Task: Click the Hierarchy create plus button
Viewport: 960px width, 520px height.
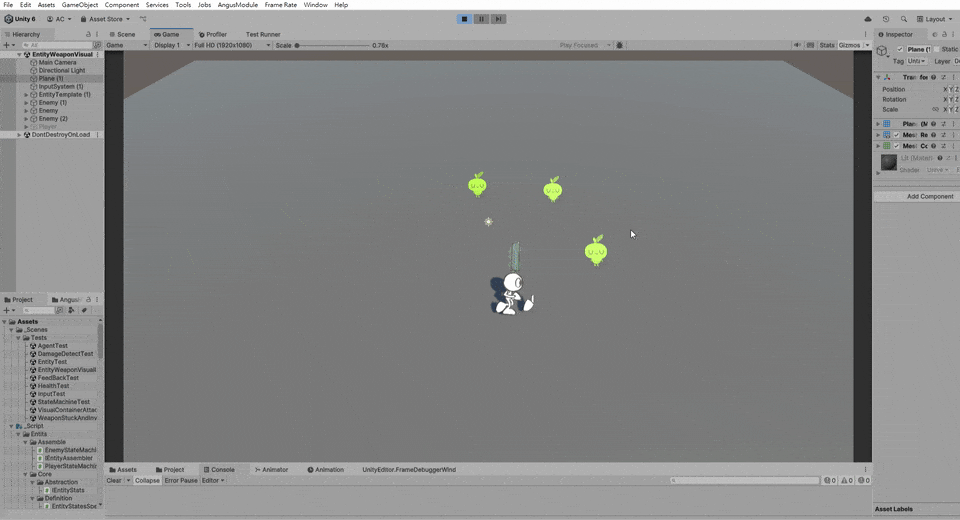Action: [9, 45]
